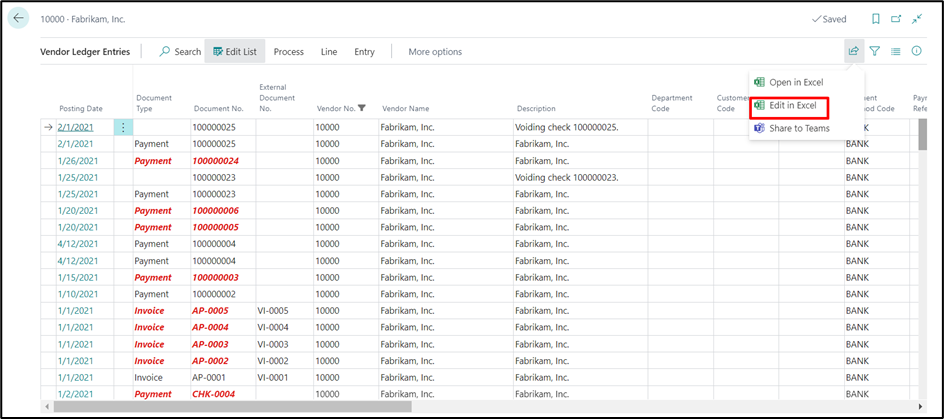Image resolution: width=944 pixels, height=419 pixels.
Task: Select document number 100000003
Action: (216, 278)
